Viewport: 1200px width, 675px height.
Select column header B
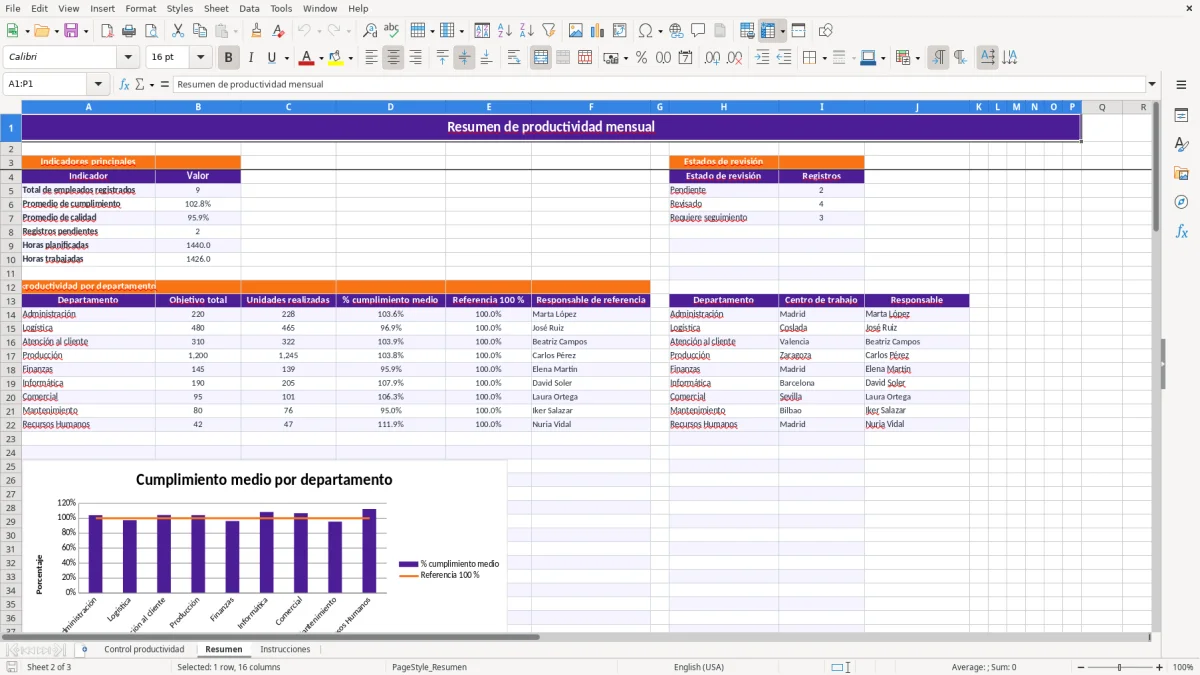[x=198, y=107]
